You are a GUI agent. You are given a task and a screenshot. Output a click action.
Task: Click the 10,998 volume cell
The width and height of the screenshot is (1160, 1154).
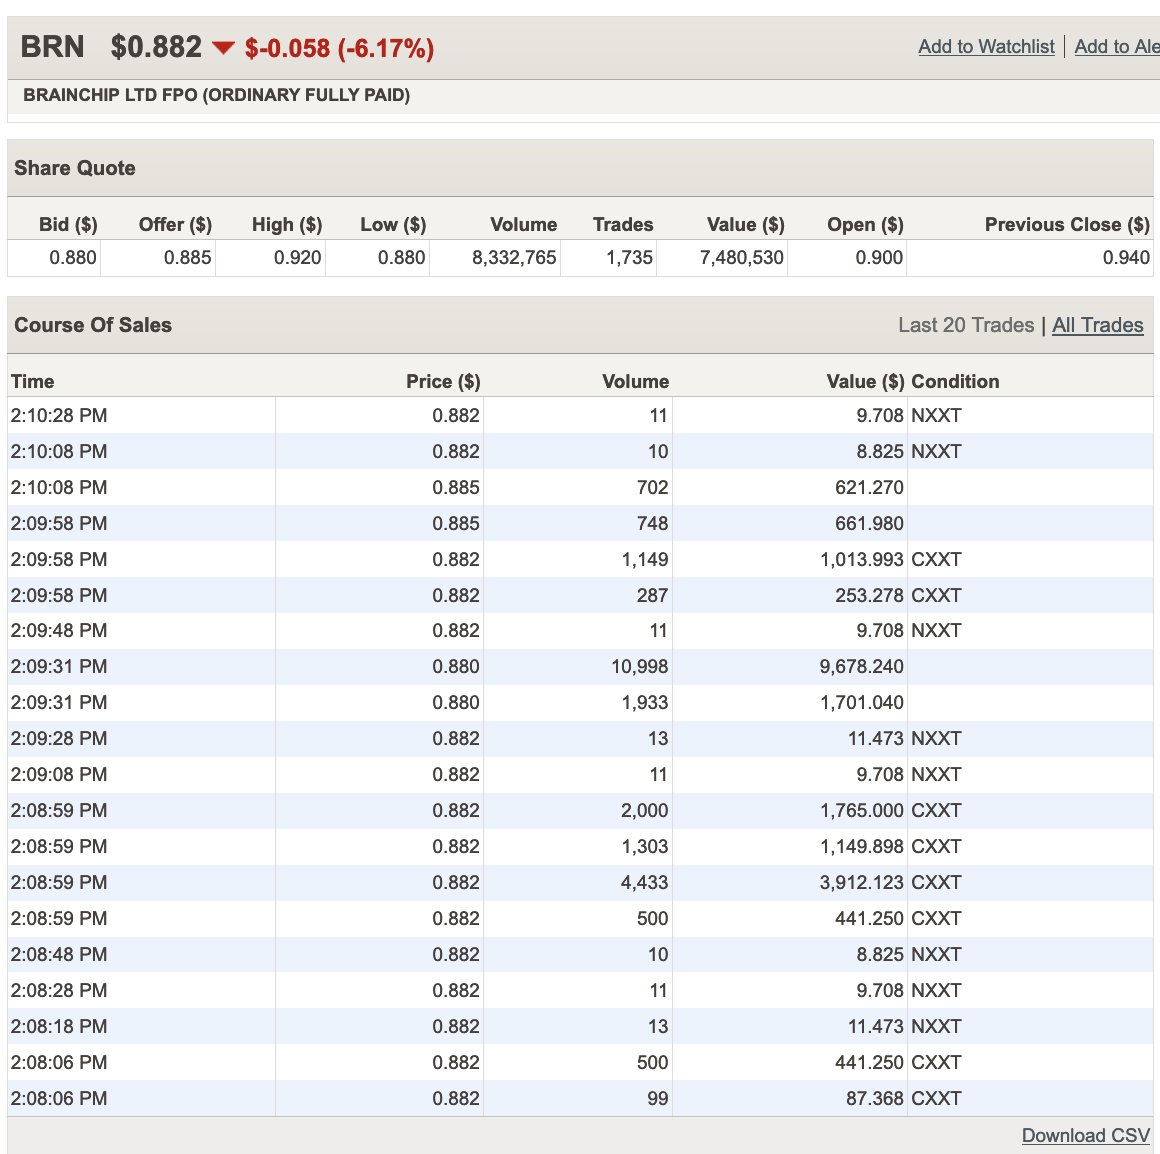pyautogui.click(x=639, y=666)
